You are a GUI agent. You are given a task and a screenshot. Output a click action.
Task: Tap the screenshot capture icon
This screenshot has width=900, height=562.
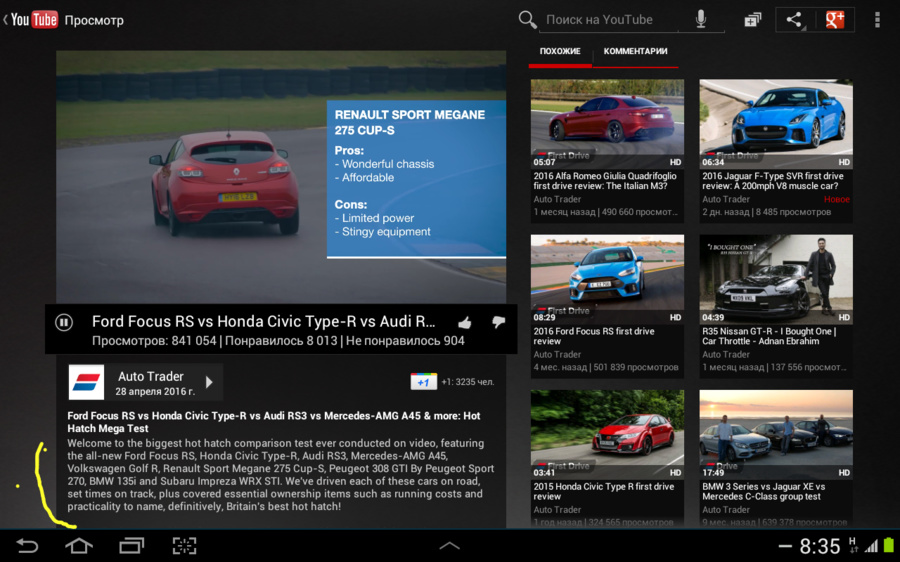184,545
